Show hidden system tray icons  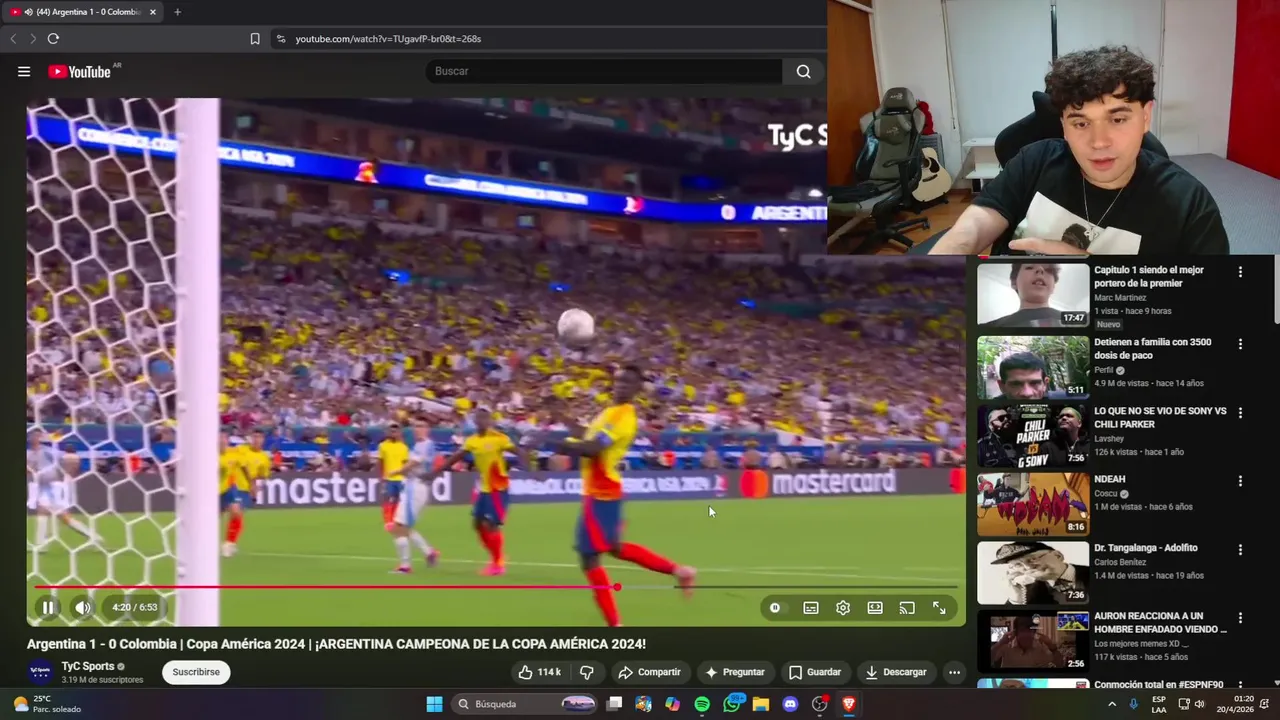(1111, 704)
